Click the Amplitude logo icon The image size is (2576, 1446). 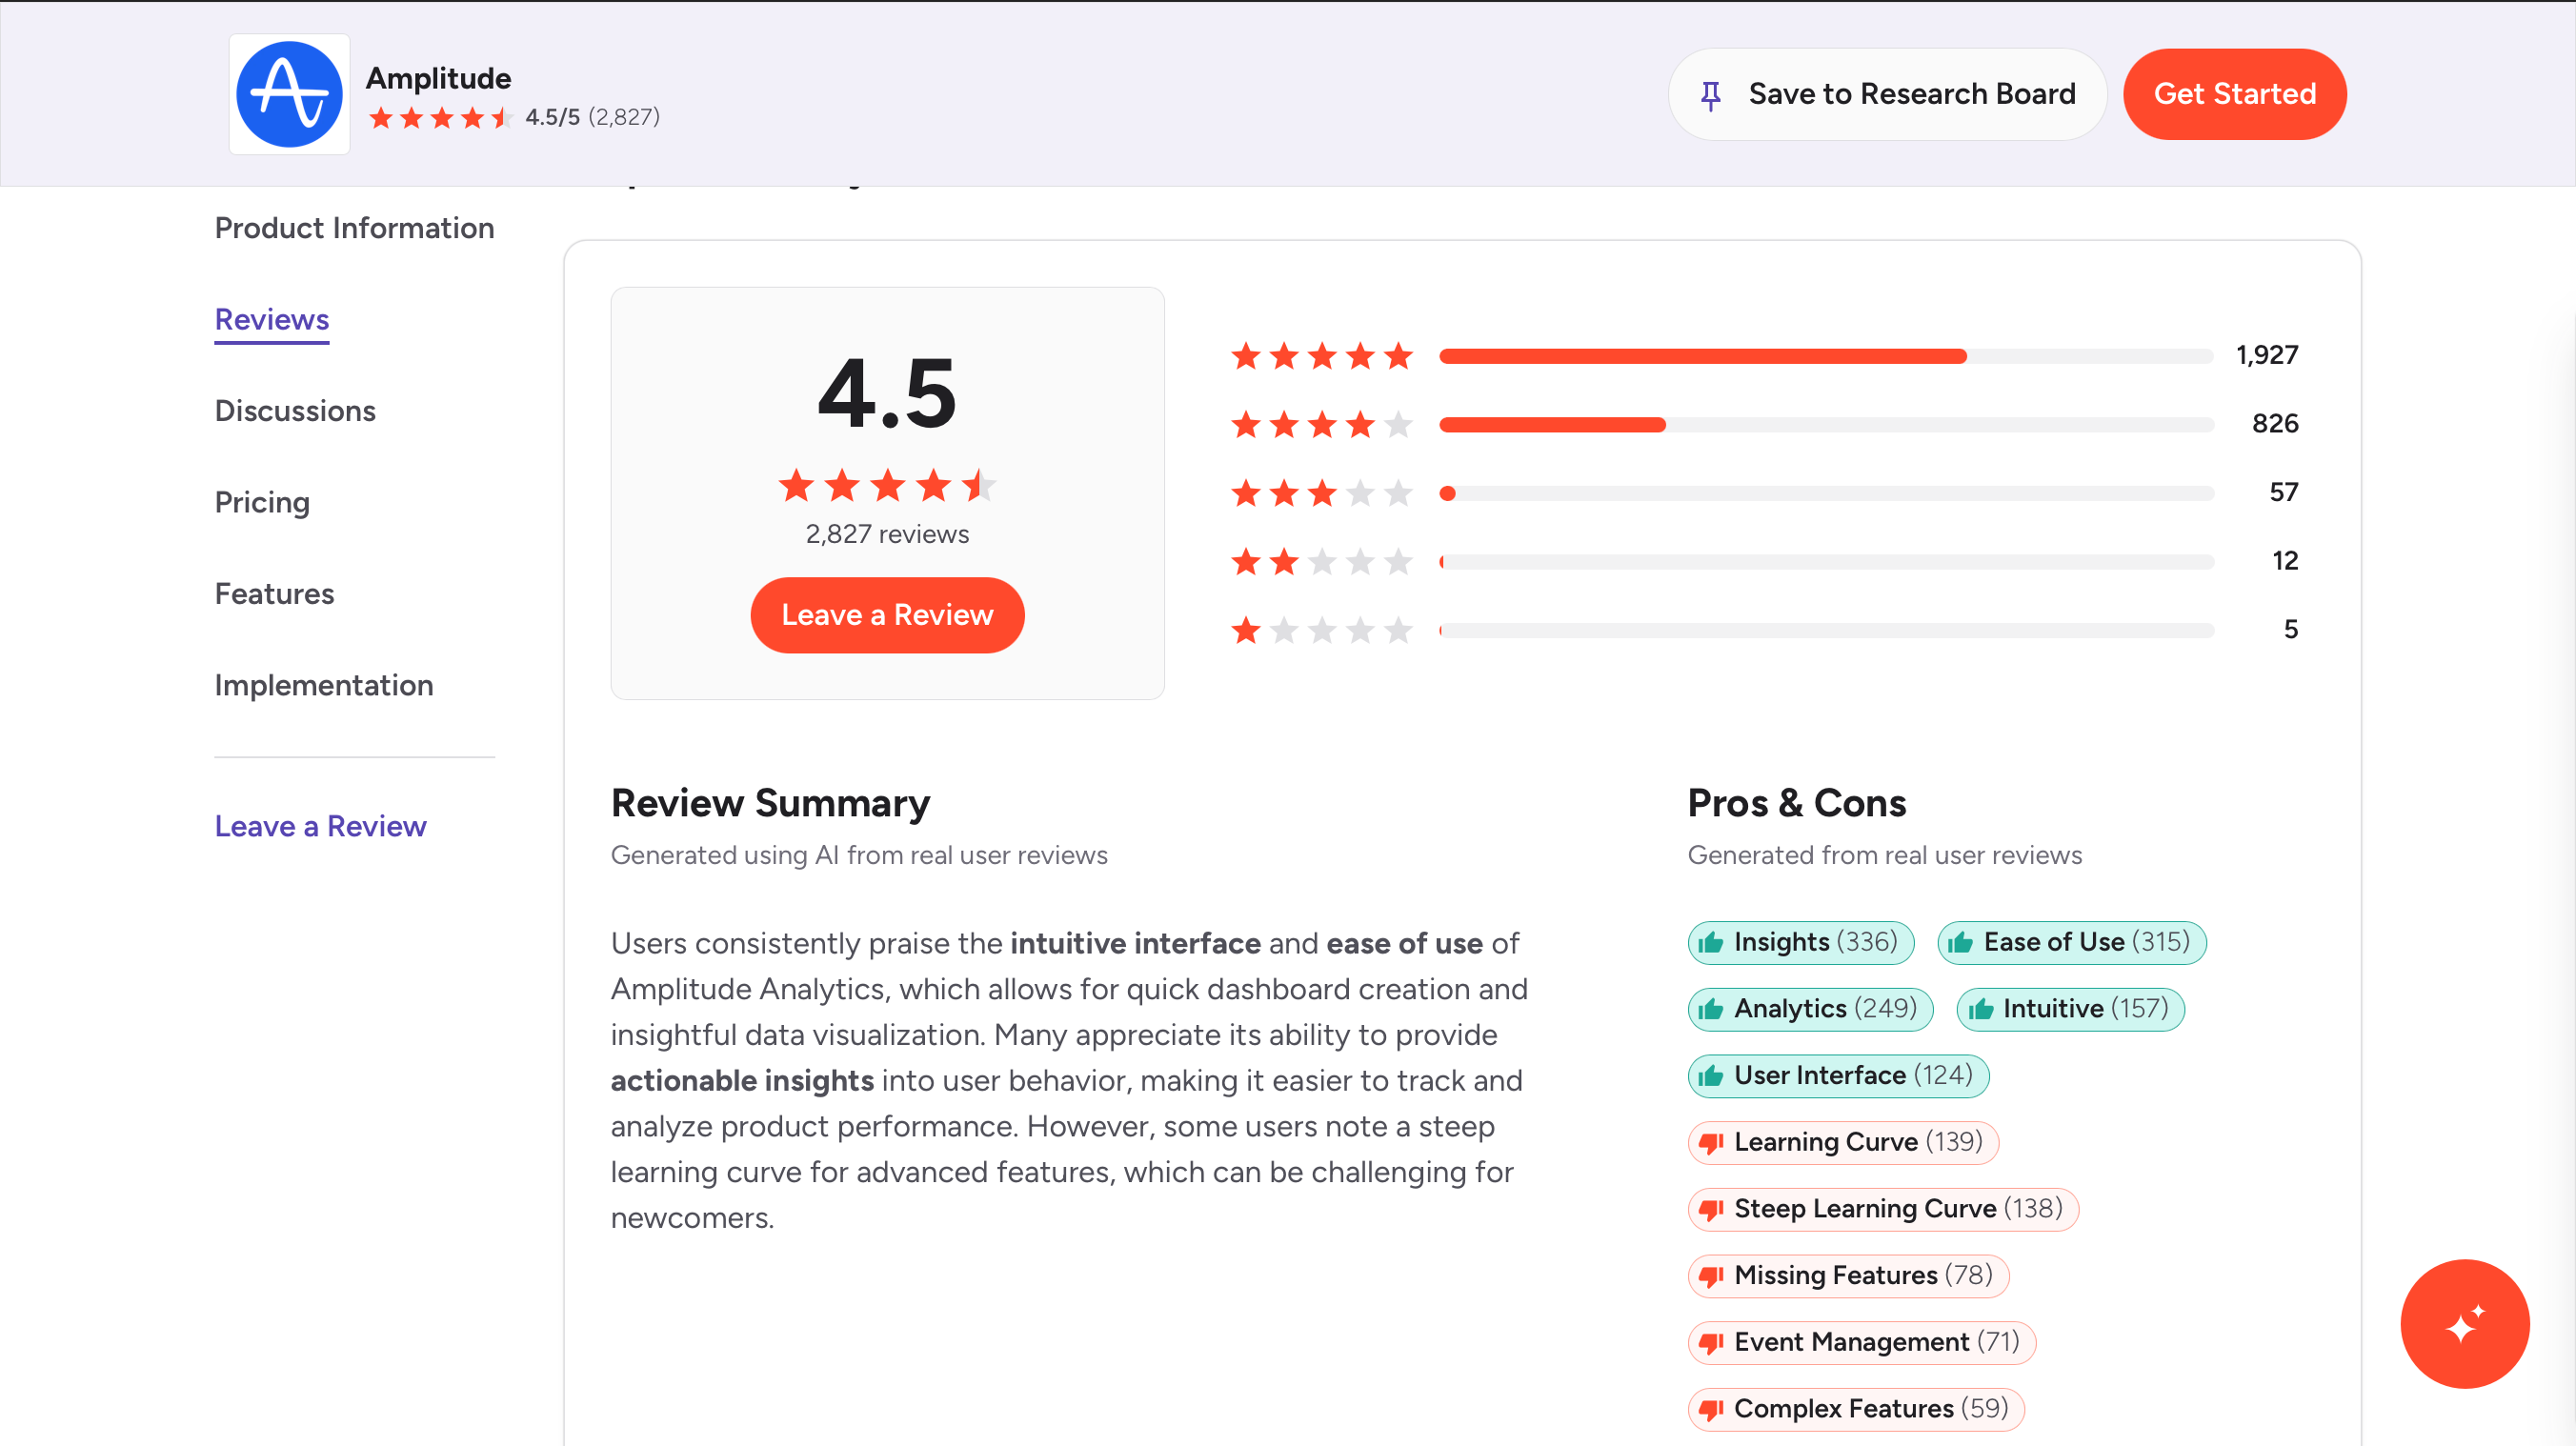point(289,94)
